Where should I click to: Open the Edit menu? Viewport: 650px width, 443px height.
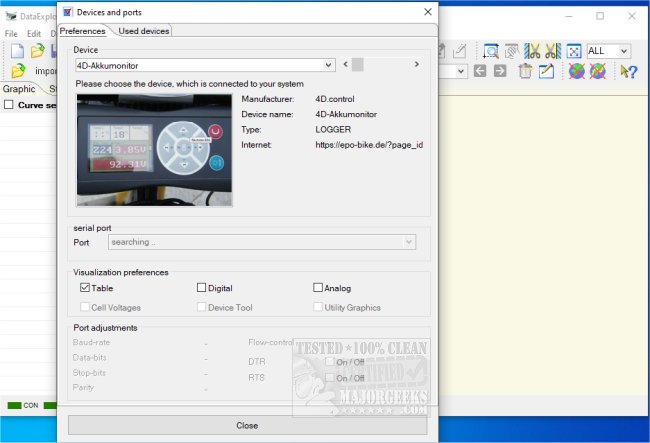34,34
